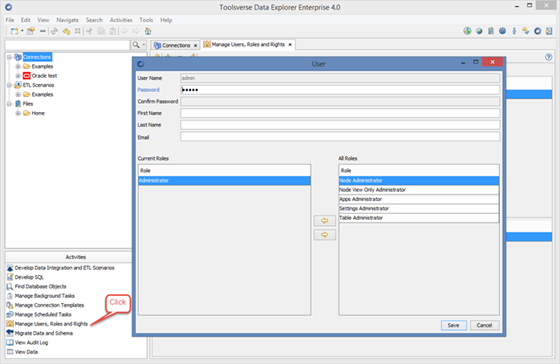Click Save in the User dialog
The image size is (560, 364).
(x=454, y=325)
